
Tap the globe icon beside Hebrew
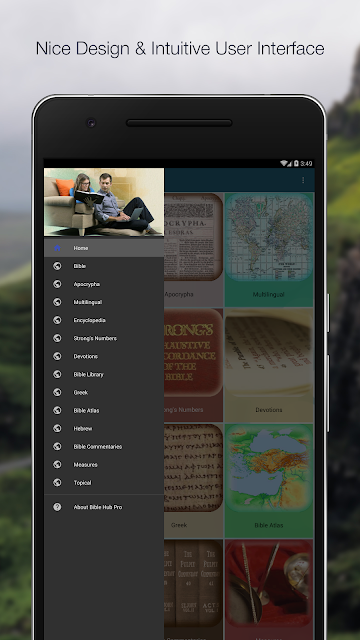(57, 428)
